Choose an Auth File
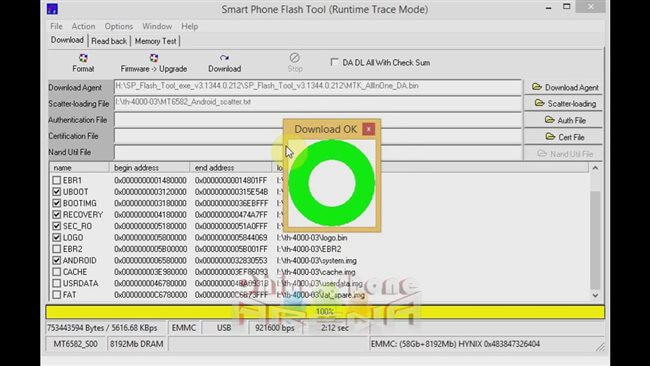This screenshot has height=366, width=650. tap(565, 120)
